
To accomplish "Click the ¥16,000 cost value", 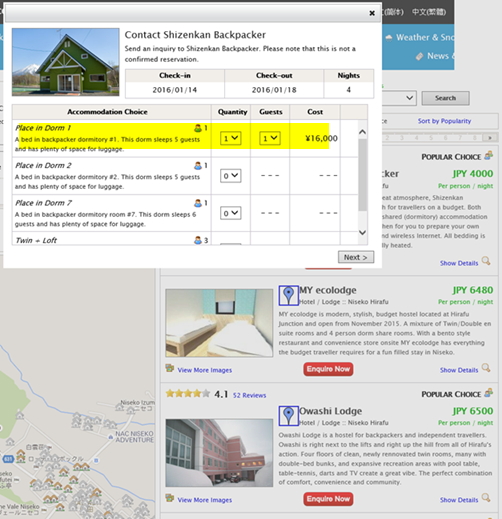I will tap(321, 138).
